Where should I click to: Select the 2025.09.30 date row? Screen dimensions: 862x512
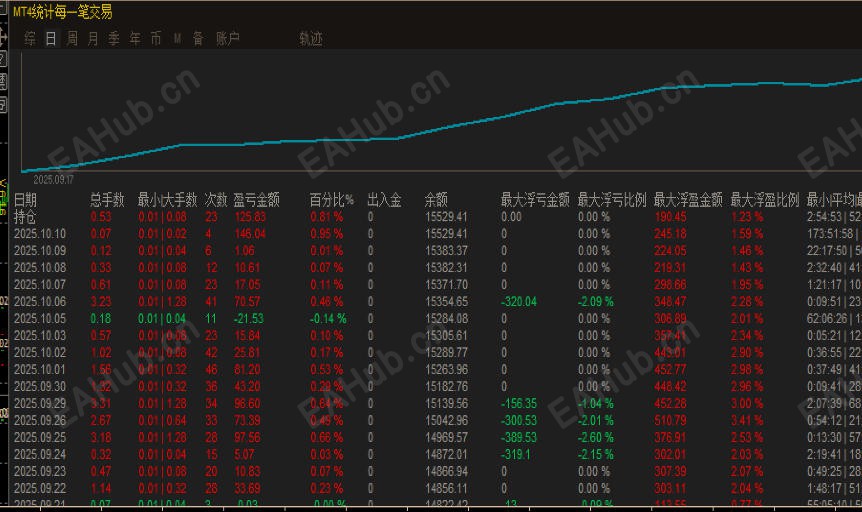[438, 387]
